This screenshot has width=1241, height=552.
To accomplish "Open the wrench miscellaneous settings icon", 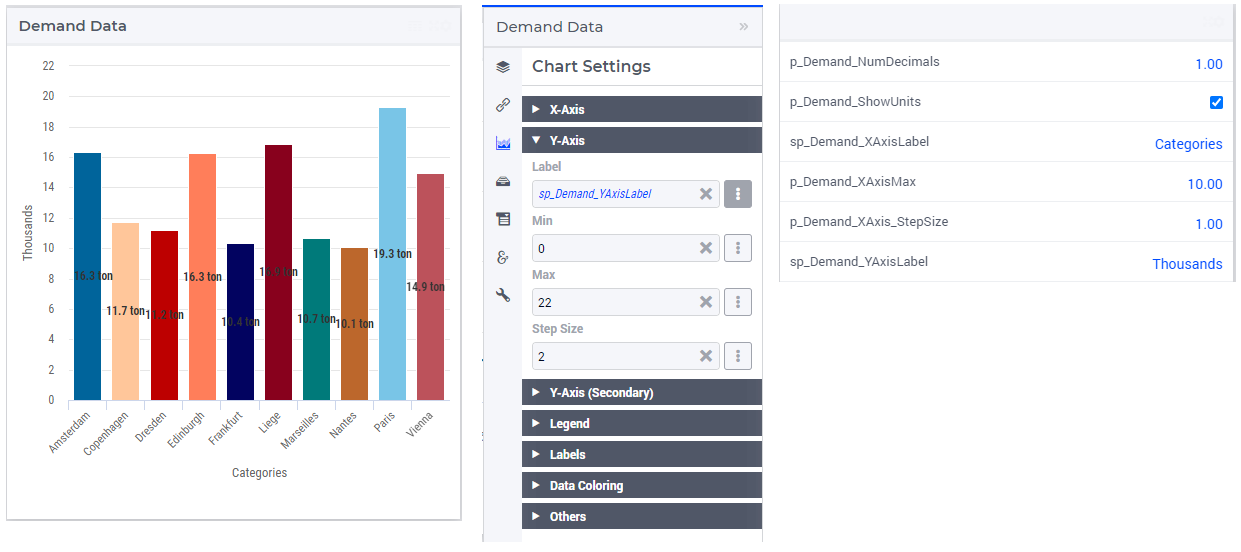I will coord(502,295).
